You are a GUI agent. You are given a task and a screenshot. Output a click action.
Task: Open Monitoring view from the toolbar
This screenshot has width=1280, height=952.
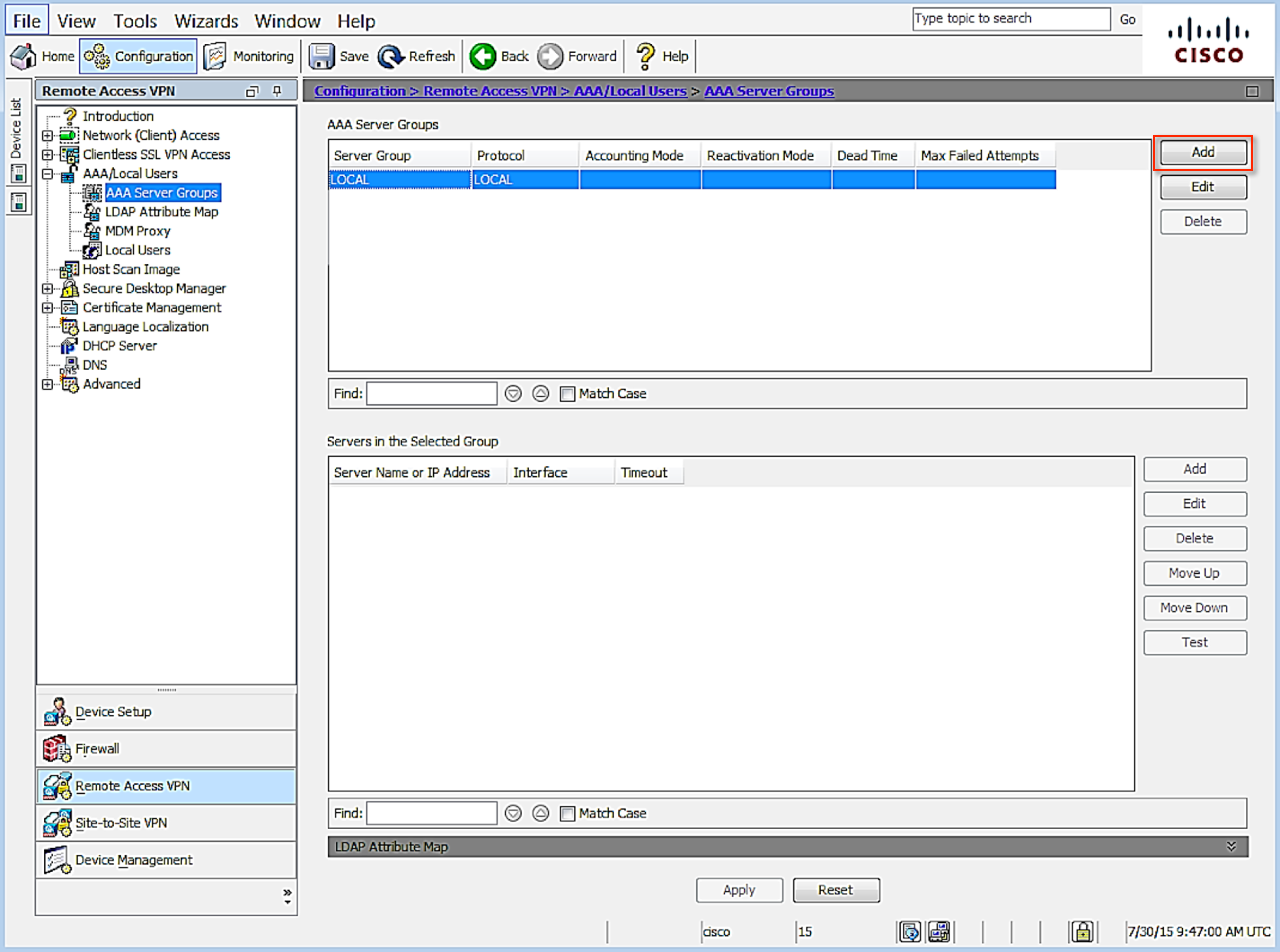[x=216, y=56]
